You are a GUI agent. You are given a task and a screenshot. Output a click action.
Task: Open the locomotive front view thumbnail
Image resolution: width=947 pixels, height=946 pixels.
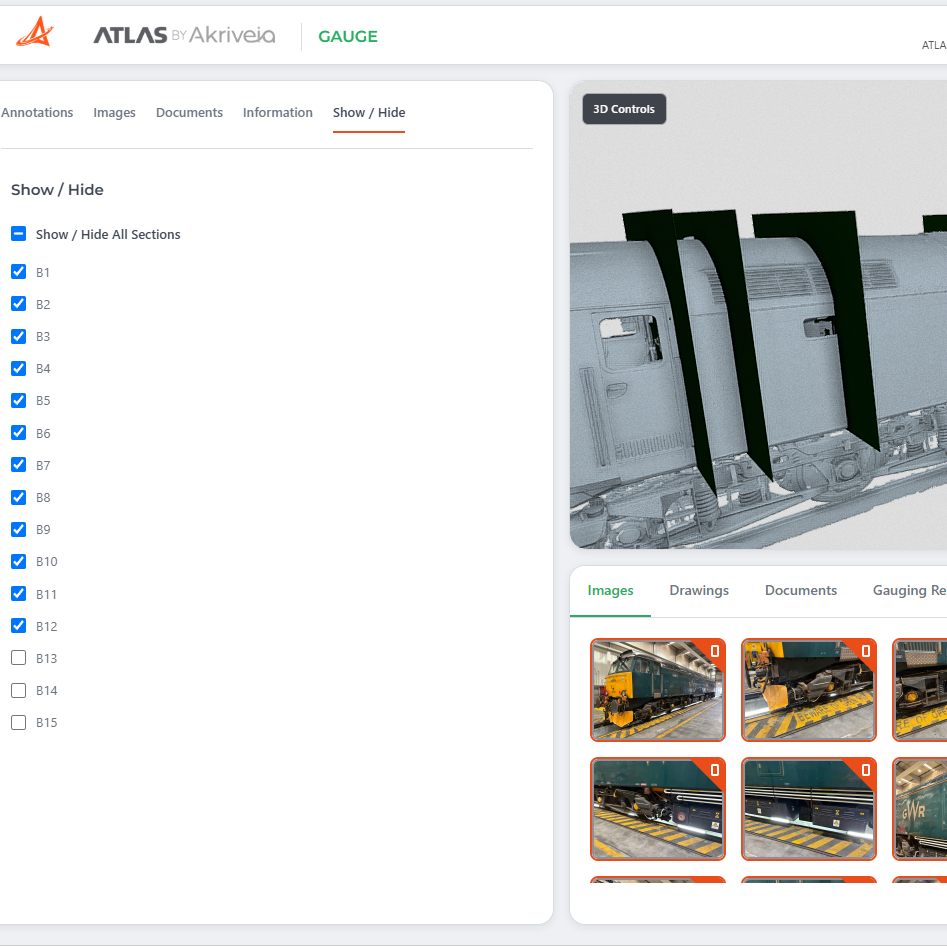coord(658,690)
